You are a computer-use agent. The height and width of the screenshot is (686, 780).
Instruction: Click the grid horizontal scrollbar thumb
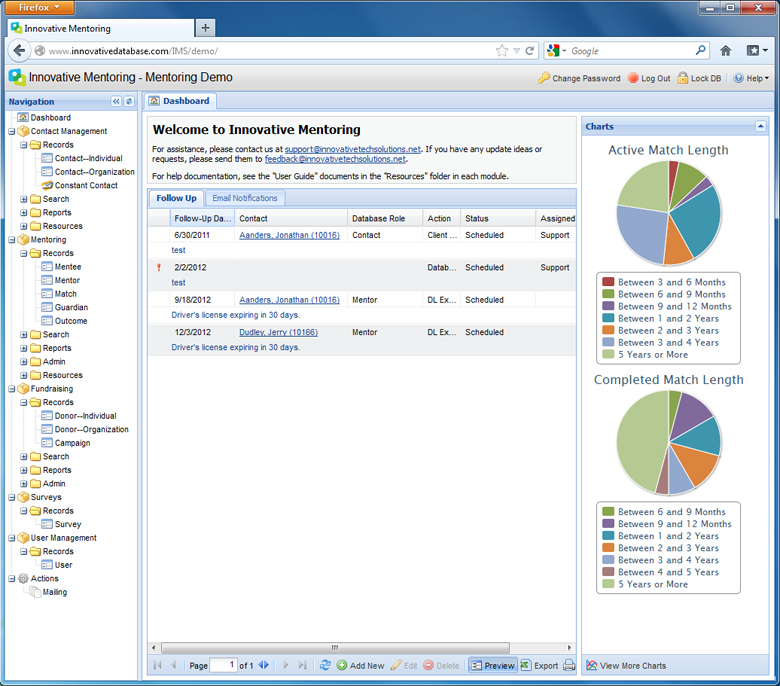coord(335,648)
